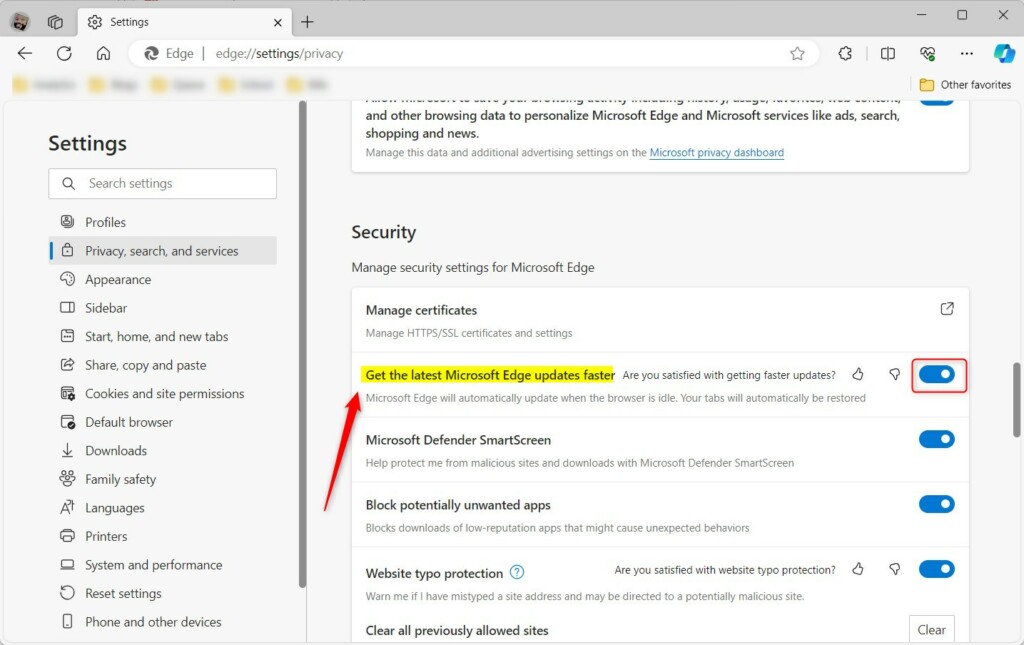Open the Settings and more ellipsis menu

coord(967,54)
